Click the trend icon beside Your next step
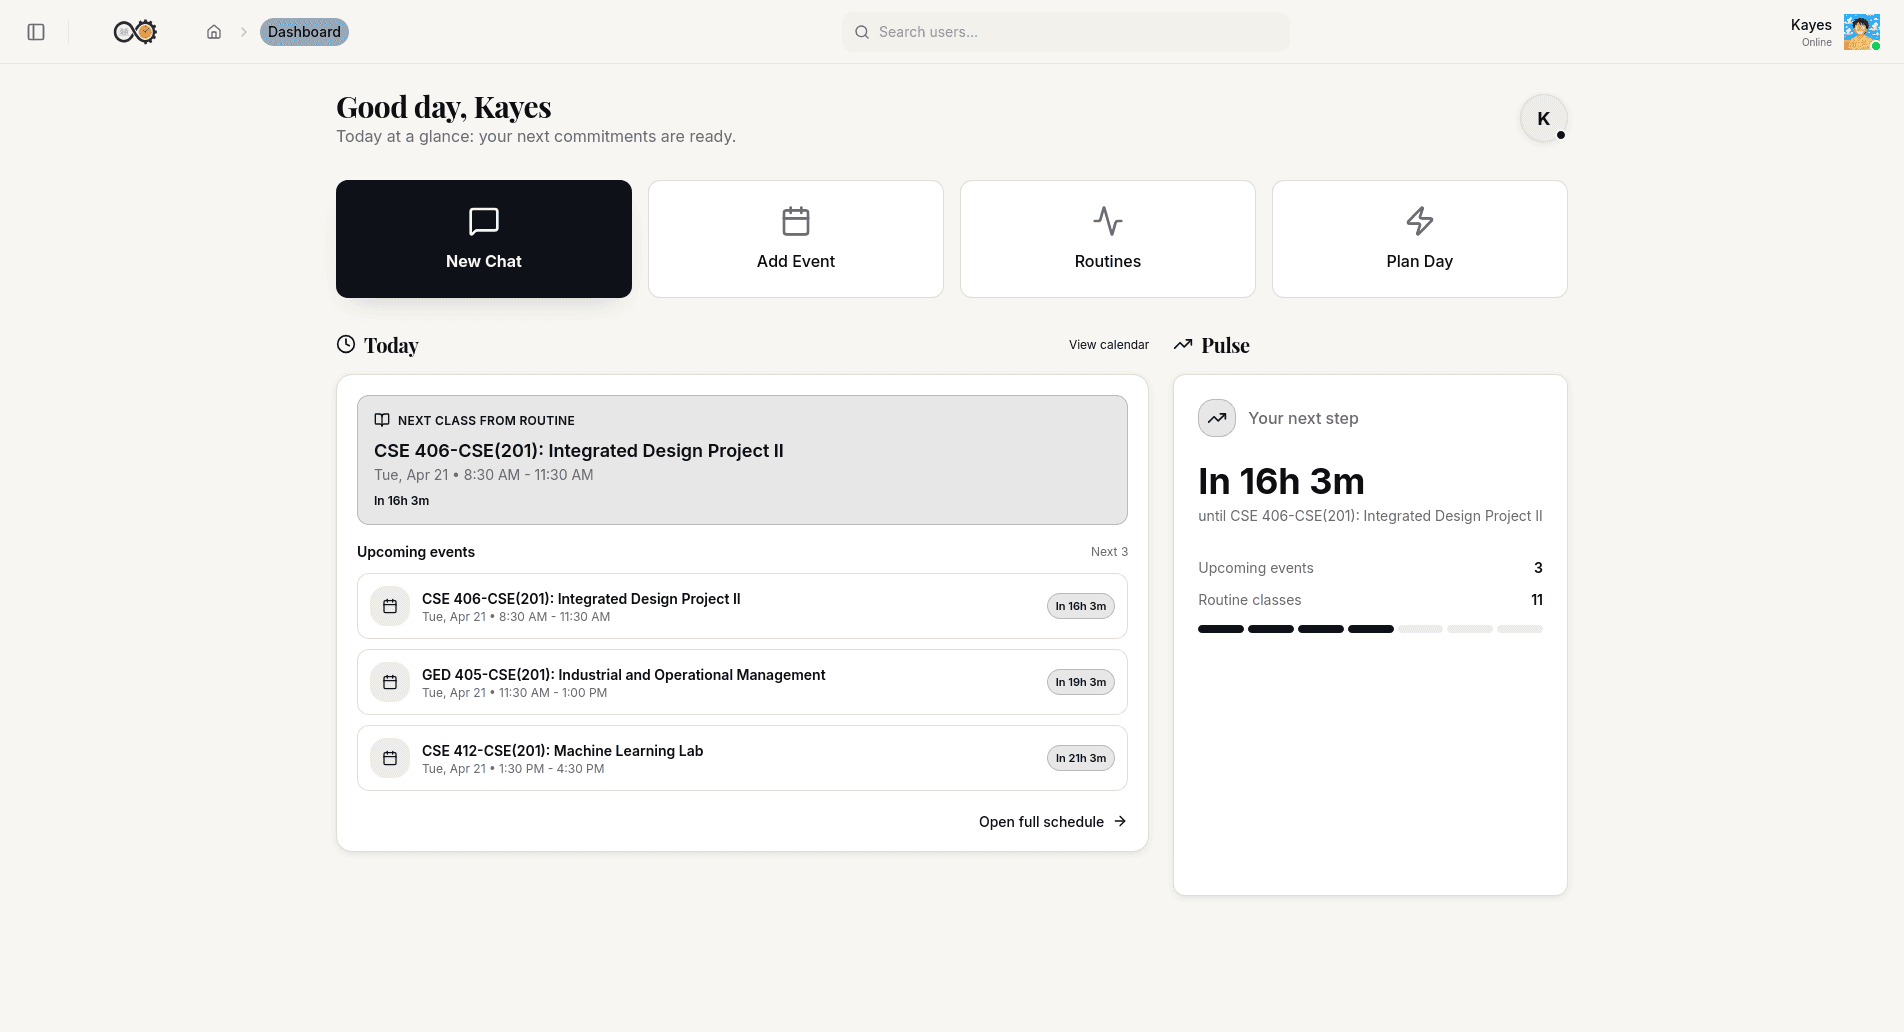Image resolution: width=1904 pixels, height=1032 pixels. tap(1217, 418)
